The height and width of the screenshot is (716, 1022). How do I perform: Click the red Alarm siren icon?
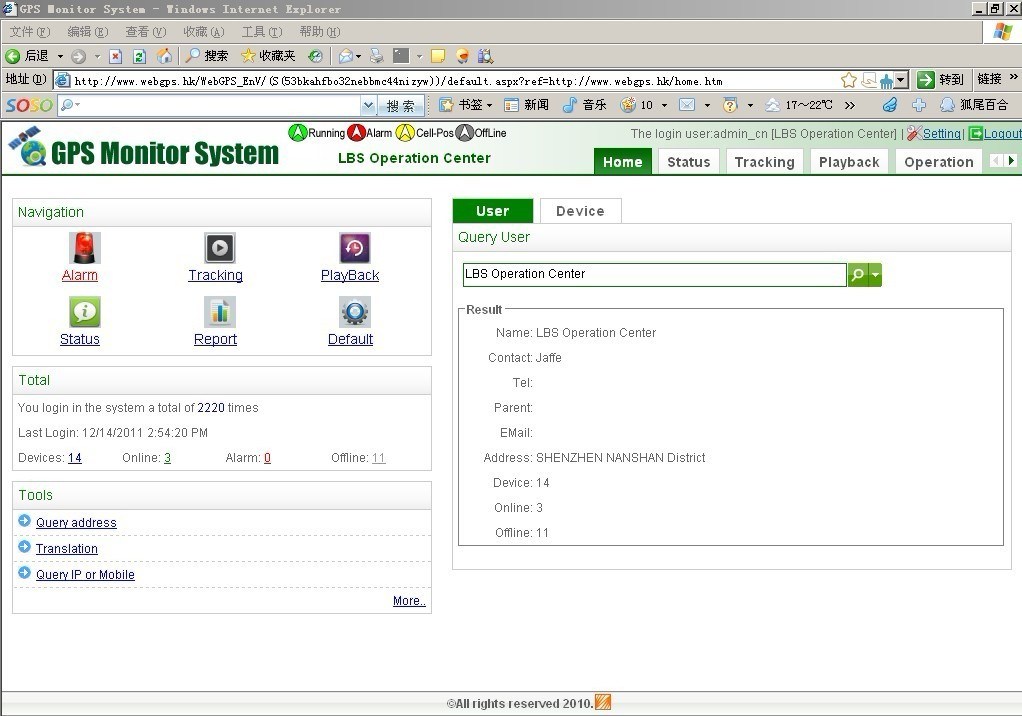pyautogui.click(x=84, y=248)
